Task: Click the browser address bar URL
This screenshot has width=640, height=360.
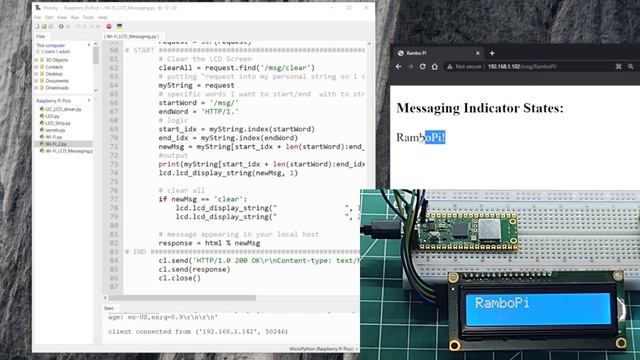Action: (522, 67)
